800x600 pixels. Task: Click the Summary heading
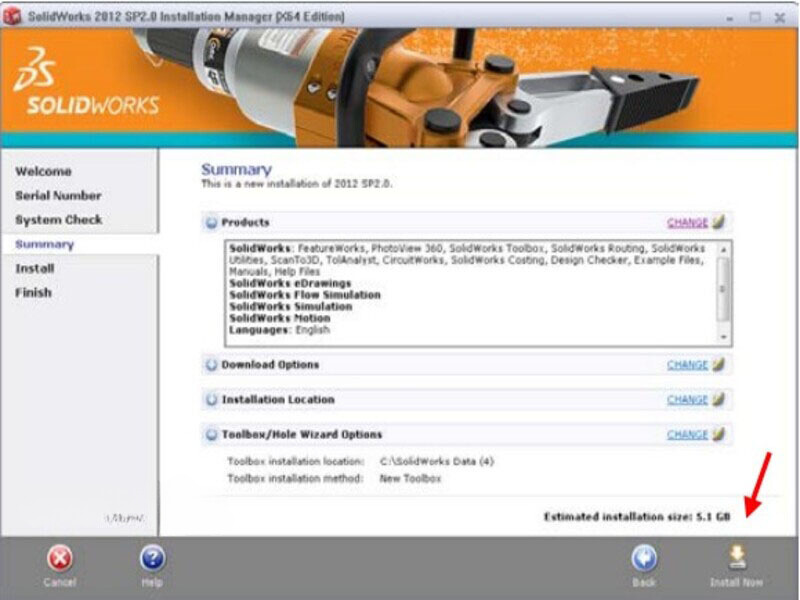236,169
